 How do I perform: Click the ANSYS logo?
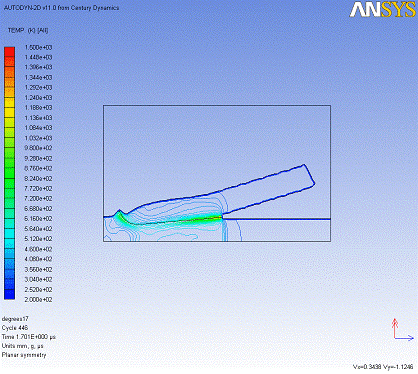(382, 9)
